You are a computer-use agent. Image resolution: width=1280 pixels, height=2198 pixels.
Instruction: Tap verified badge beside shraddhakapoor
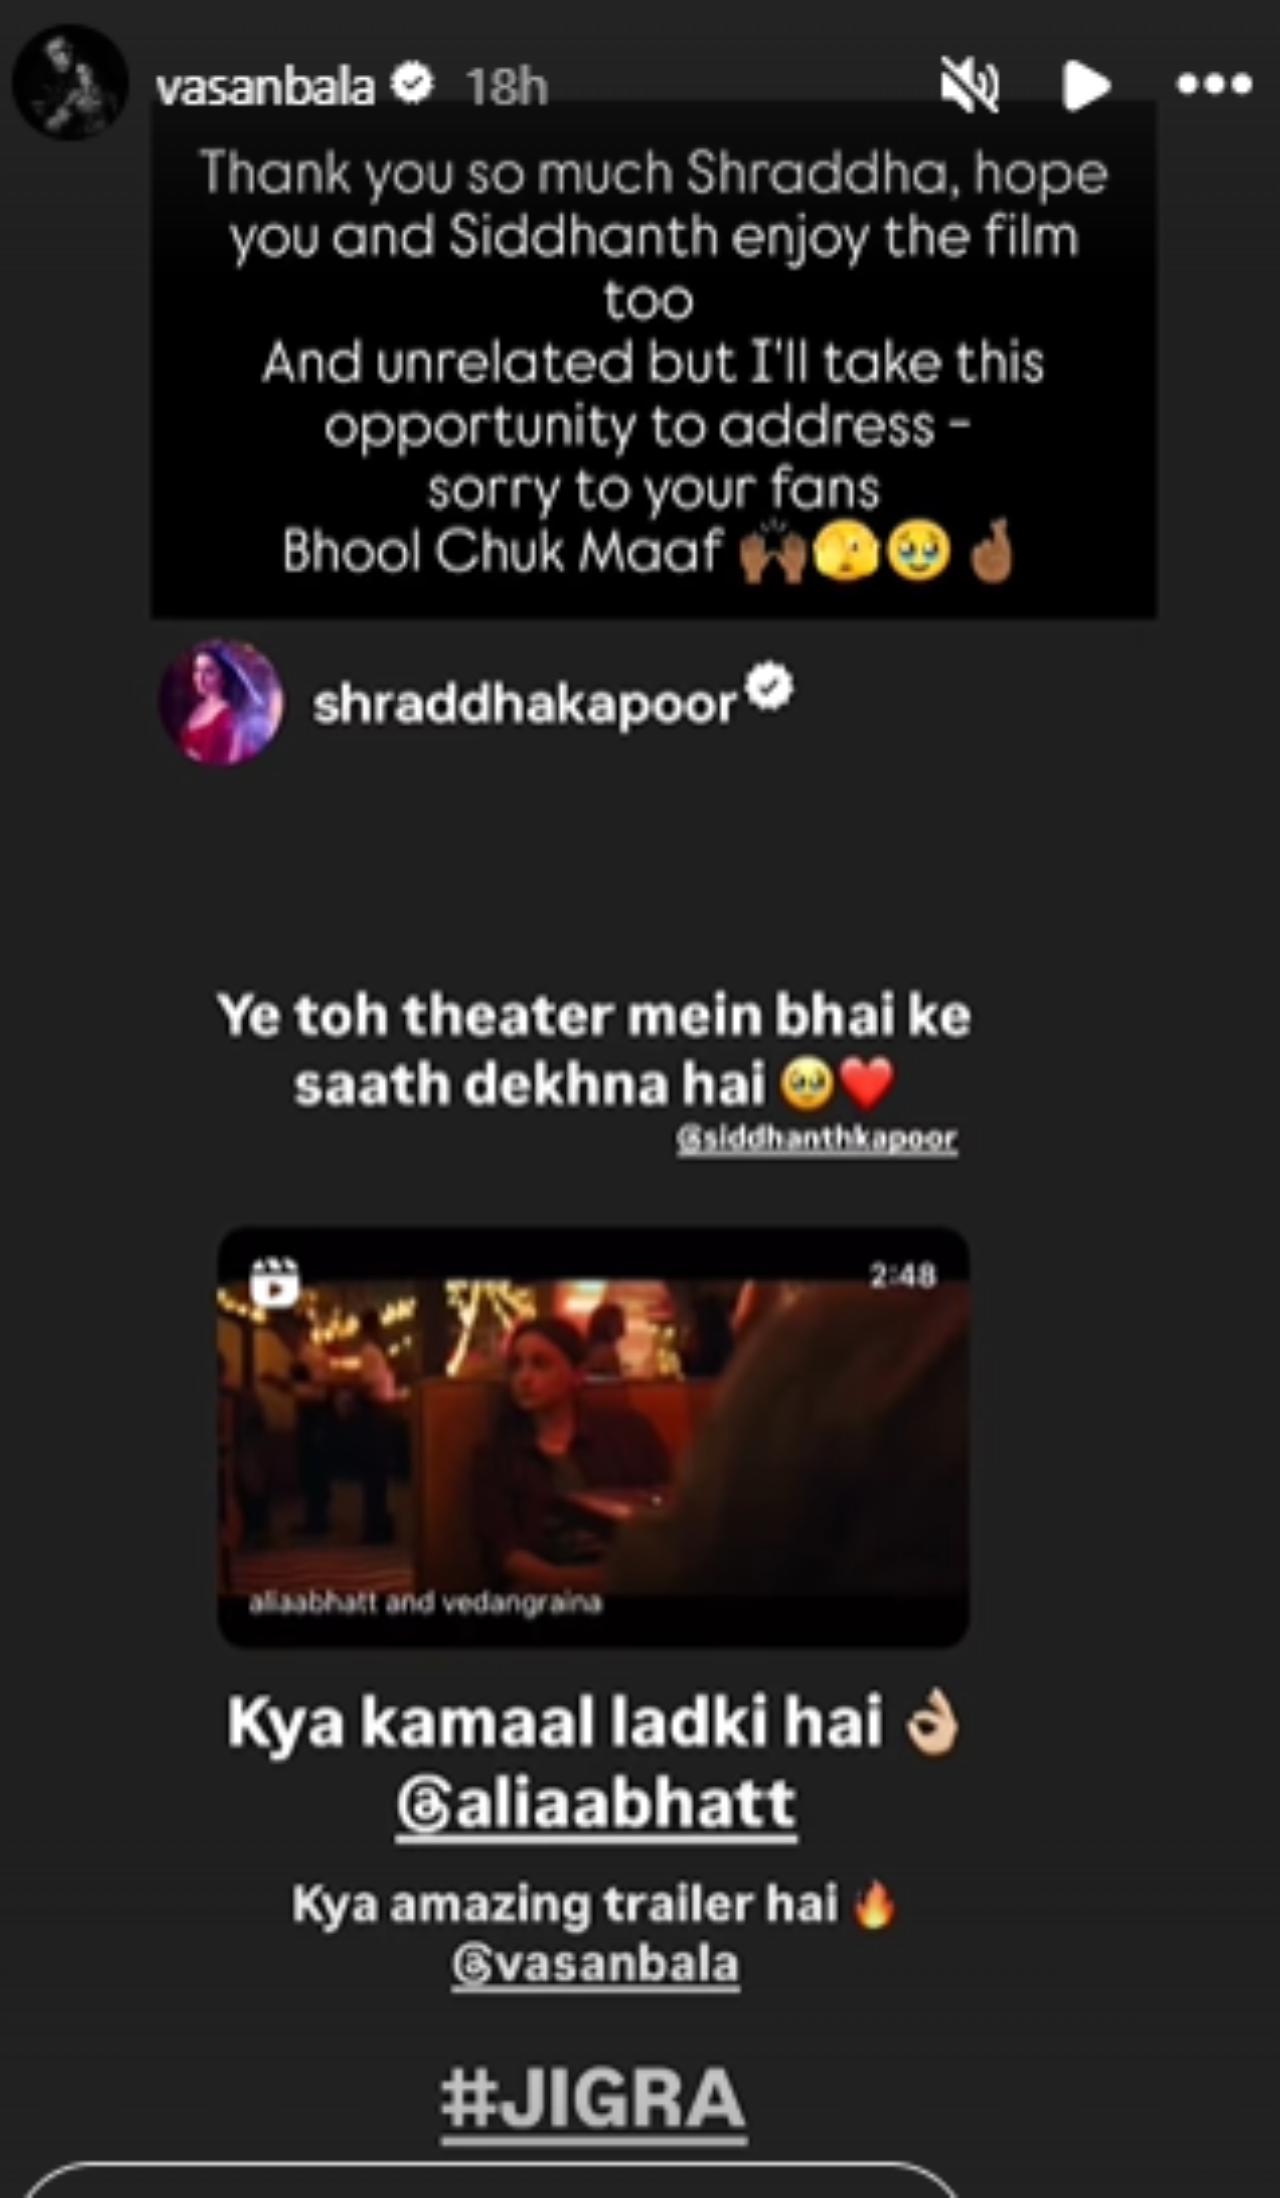pos(770,689)
